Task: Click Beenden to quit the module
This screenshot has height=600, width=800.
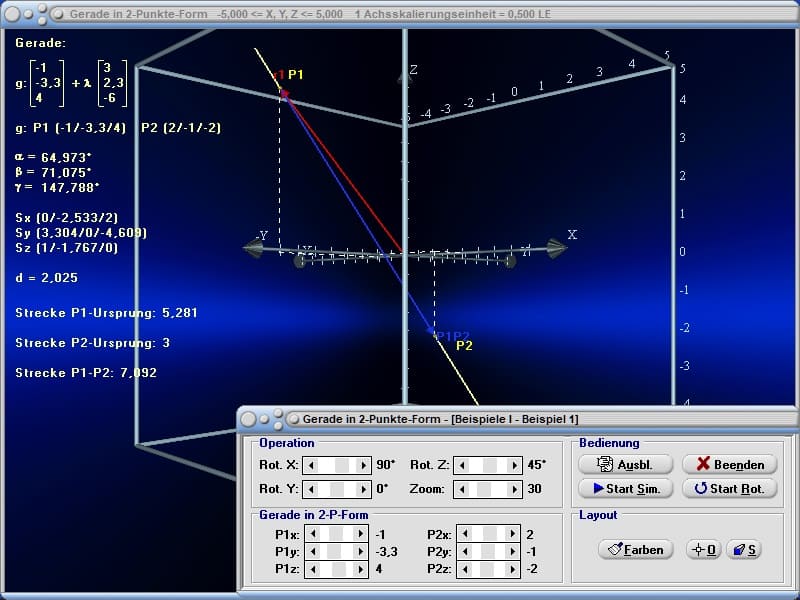Action: 730,464
